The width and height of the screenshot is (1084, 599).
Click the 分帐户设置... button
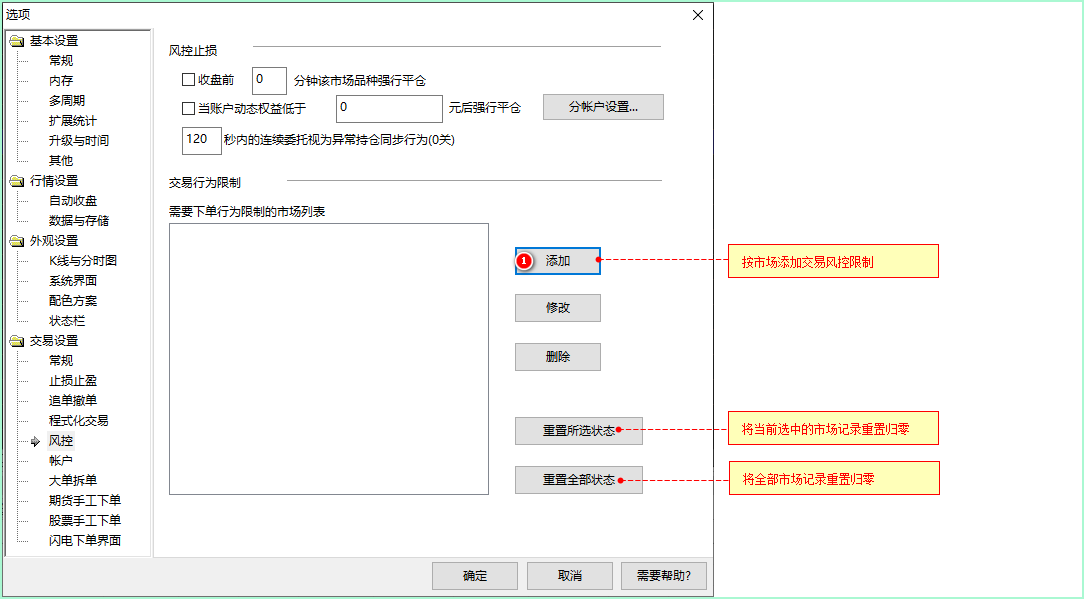pyautogui.click(x=603, y=107)
